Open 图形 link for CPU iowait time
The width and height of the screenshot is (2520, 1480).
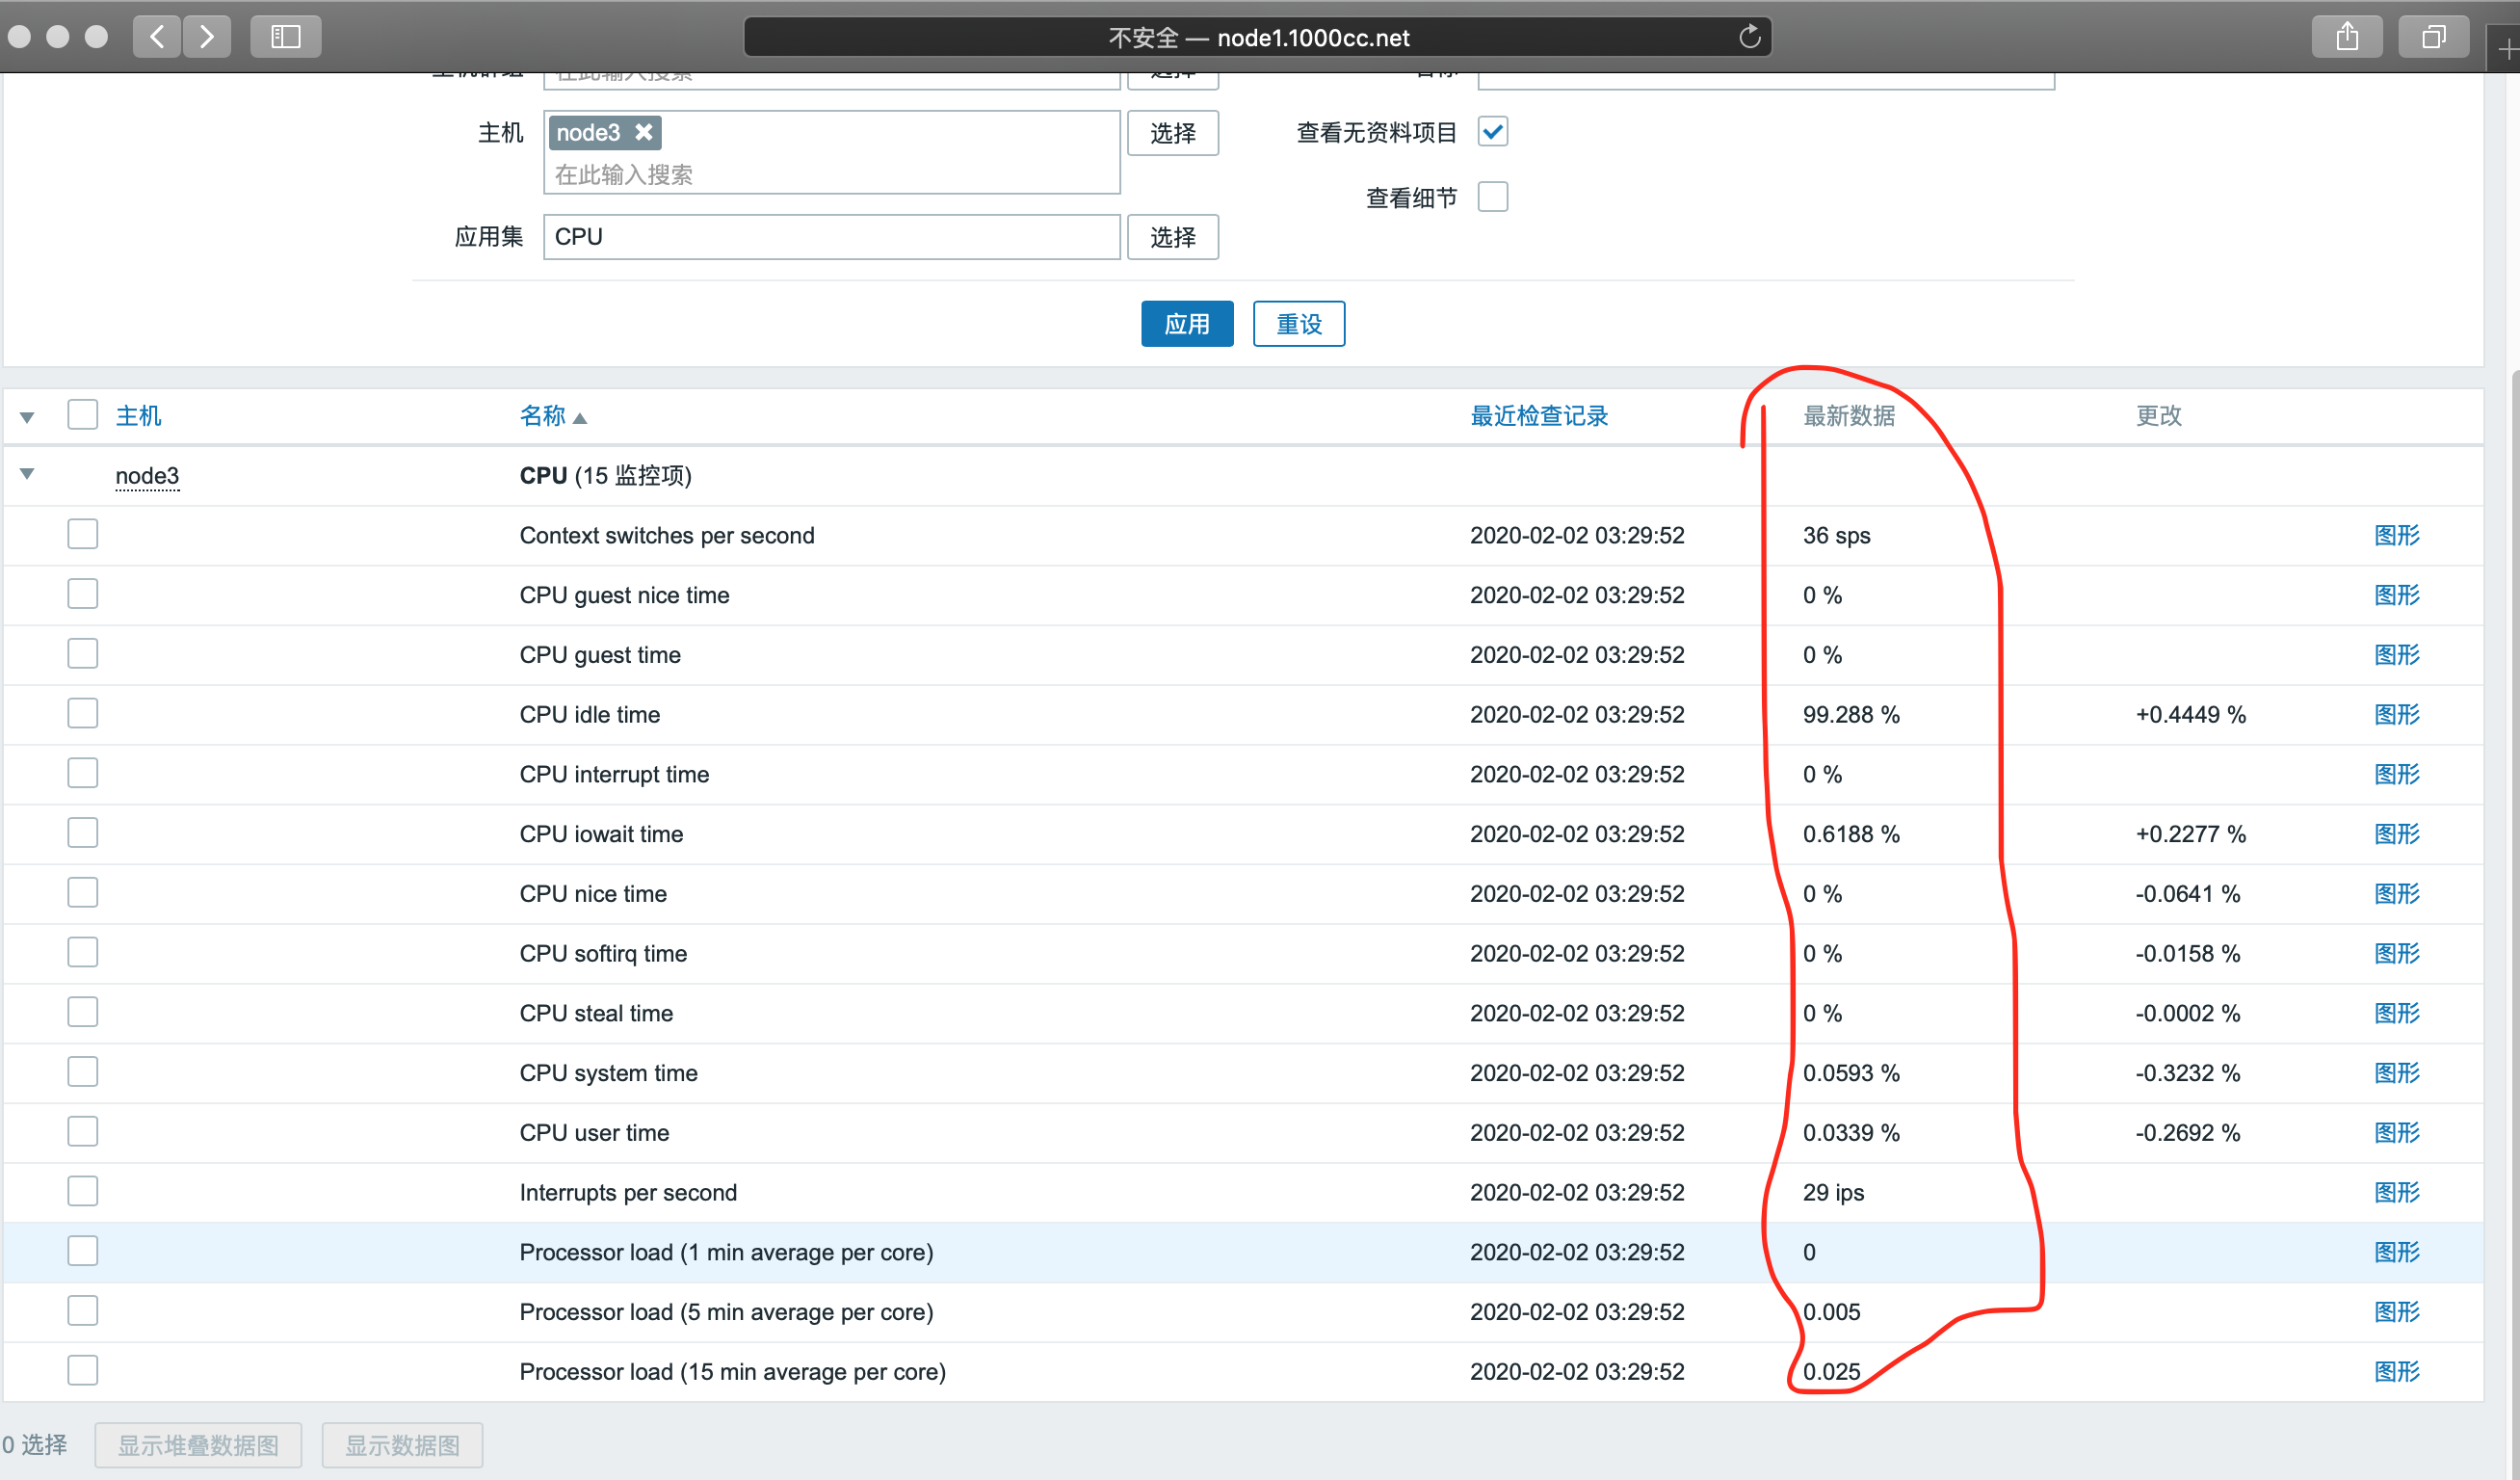tap(2396, 834)
